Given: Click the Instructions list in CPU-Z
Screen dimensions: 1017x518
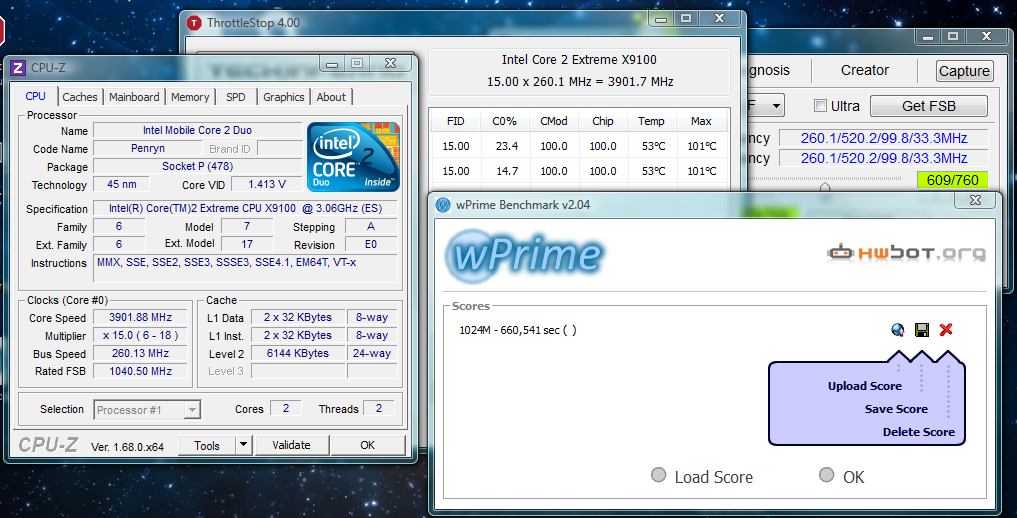Looking at the screenshot, I should (245, 268).
